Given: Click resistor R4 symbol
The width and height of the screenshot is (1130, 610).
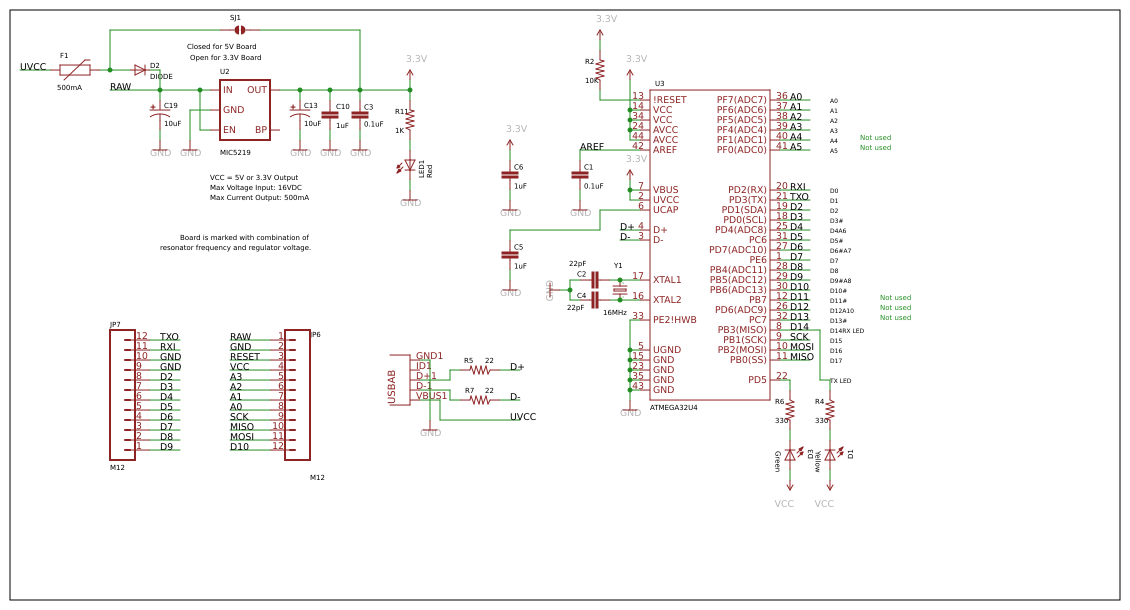Looking at the screenshot, I should [830, 410].
